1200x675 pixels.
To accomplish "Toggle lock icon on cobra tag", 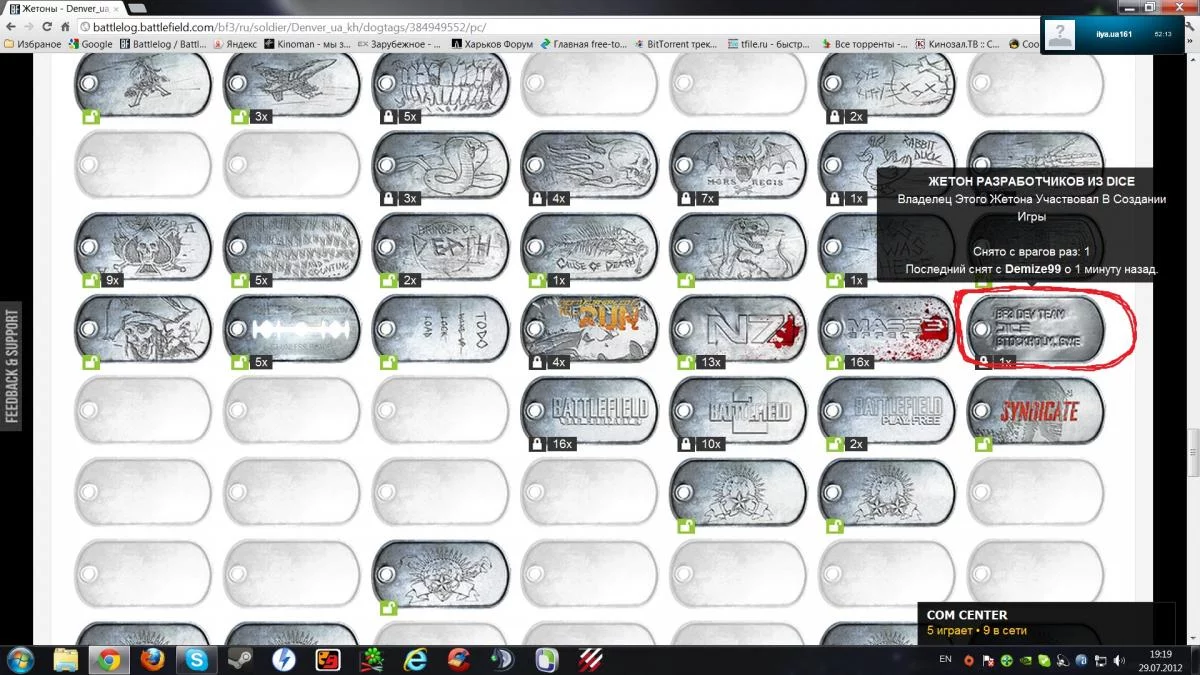I will 388,198.
